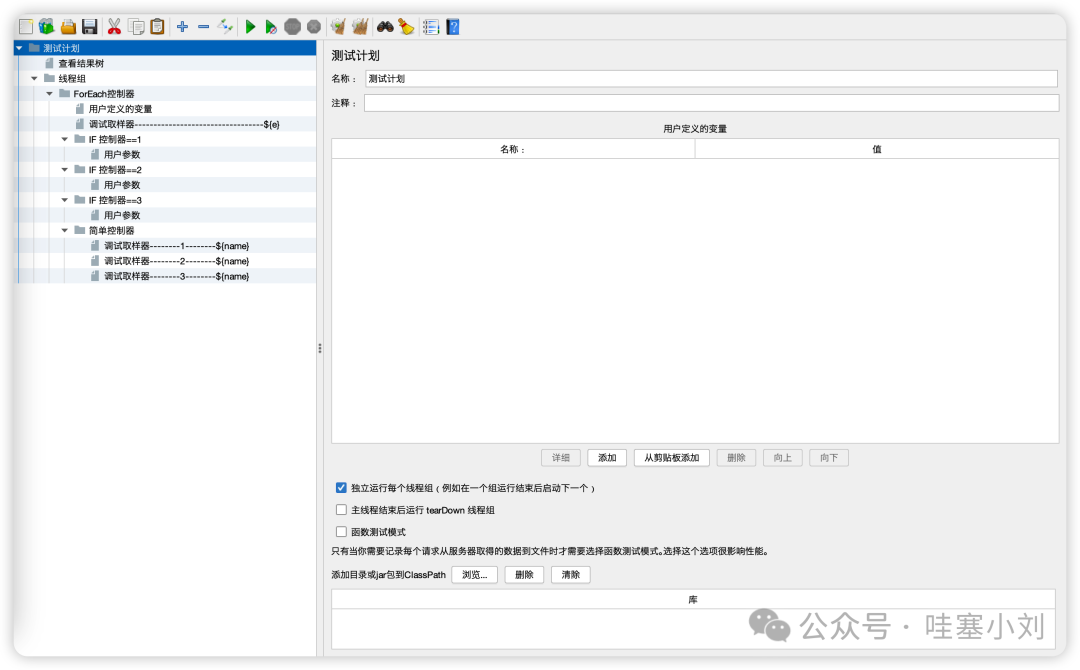Click the 名称 column header in variables table
The height and width of the screenshot is (670, 1080).
tap(513, 149)
